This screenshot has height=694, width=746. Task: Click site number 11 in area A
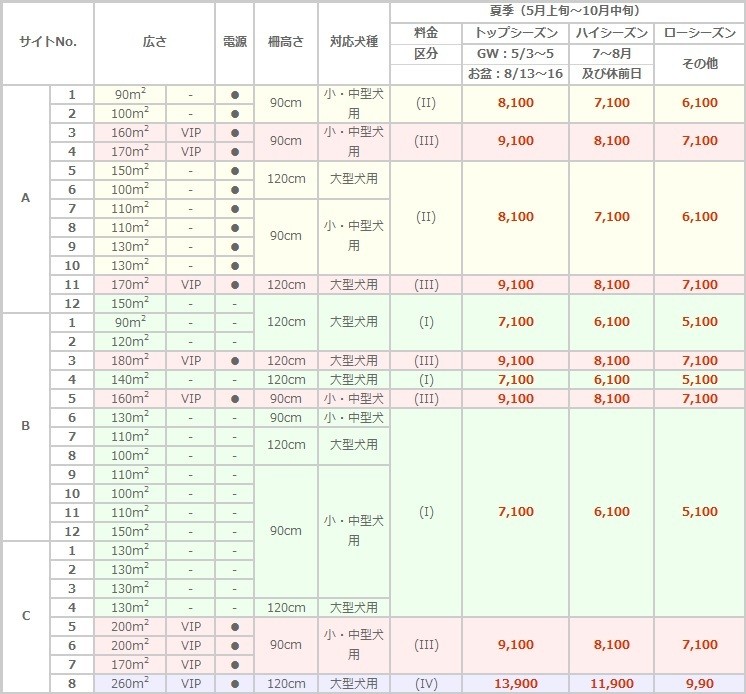pyautogui.click(x=72, y=284)
